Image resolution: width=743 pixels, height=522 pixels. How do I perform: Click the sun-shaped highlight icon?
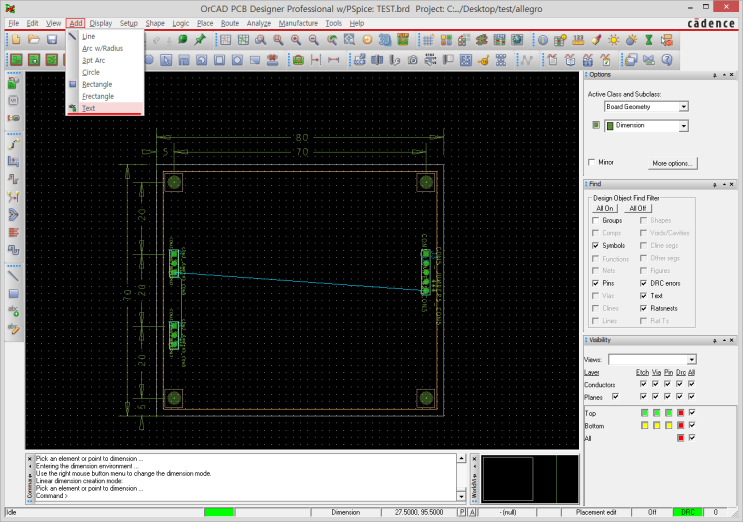tap(613, 40)
